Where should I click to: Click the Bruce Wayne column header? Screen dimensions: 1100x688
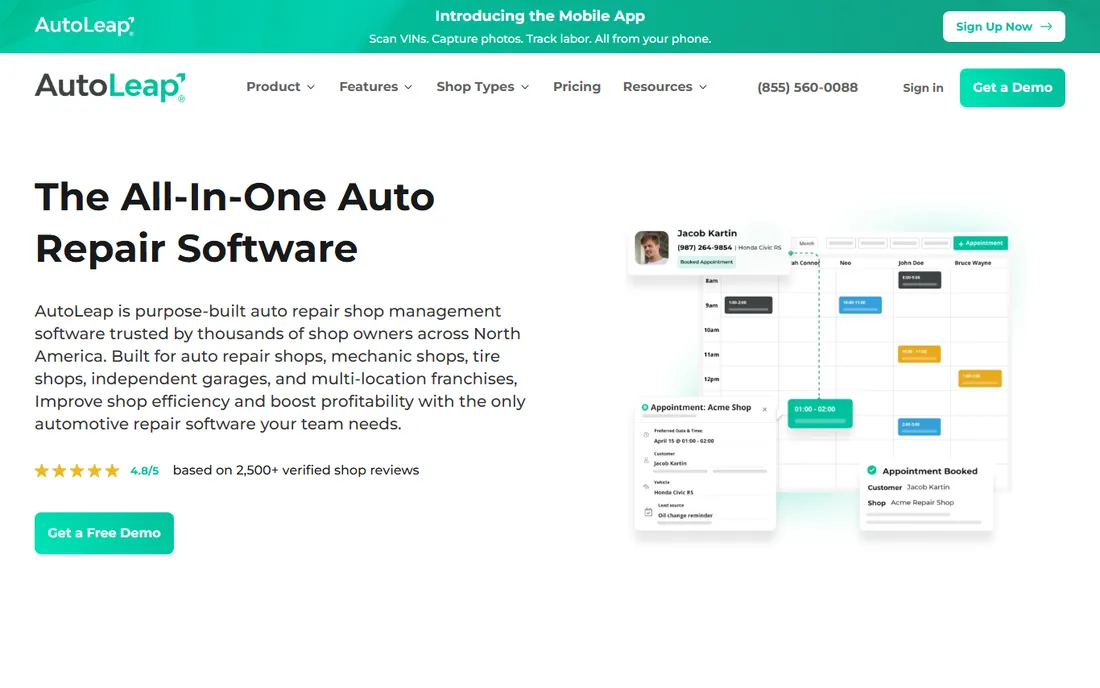(x=973, y=263)
